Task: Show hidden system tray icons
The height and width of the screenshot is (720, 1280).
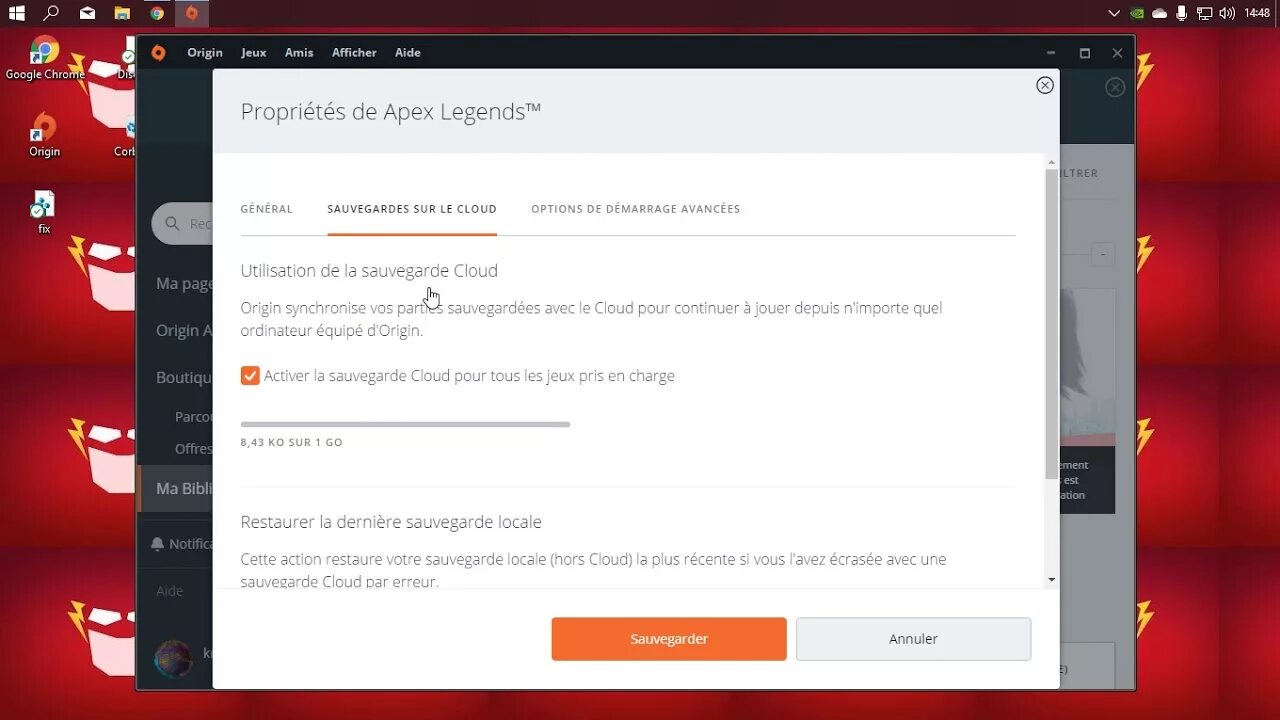Action: pos(1114,13)
